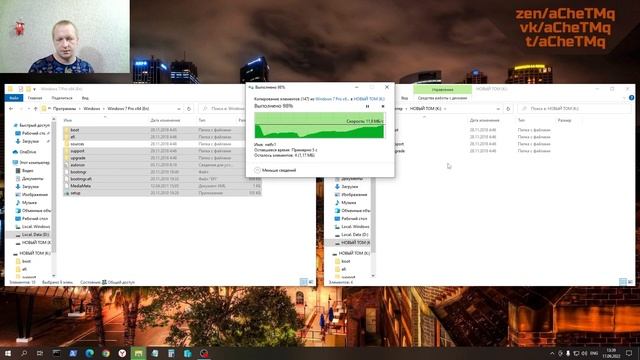Expand address bar dropdown in right Explorer
The height and width of the screenshot is (360, 640).
tap(498, 109)
